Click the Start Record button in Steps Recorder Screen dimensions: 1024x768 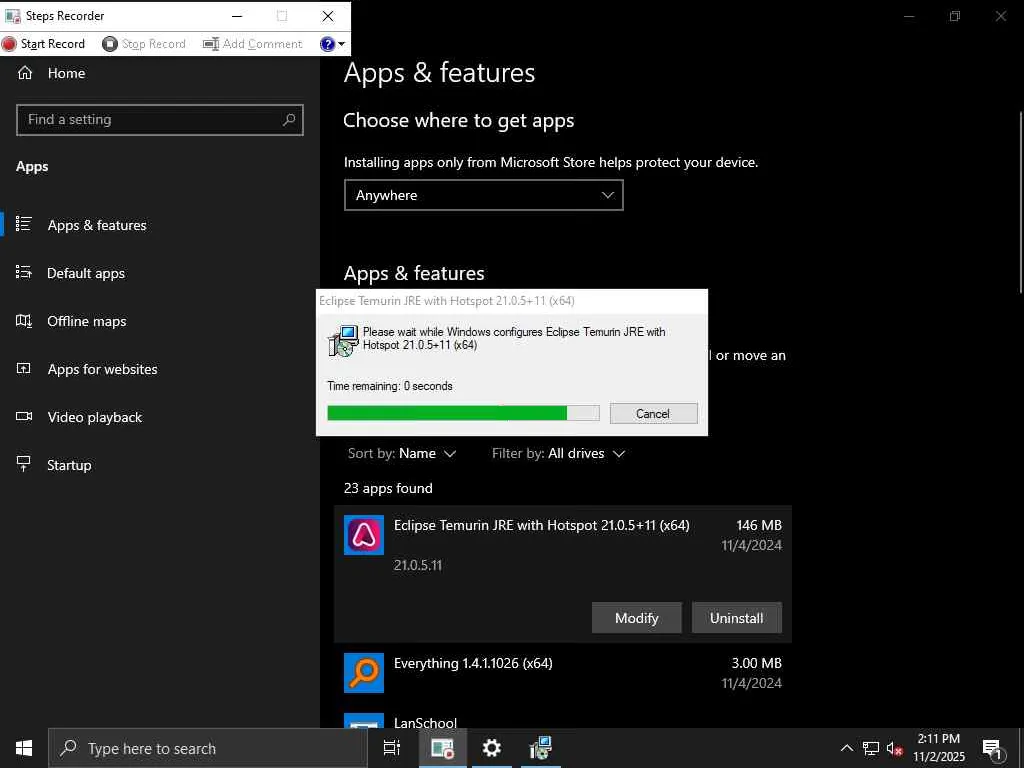point(44,44)
